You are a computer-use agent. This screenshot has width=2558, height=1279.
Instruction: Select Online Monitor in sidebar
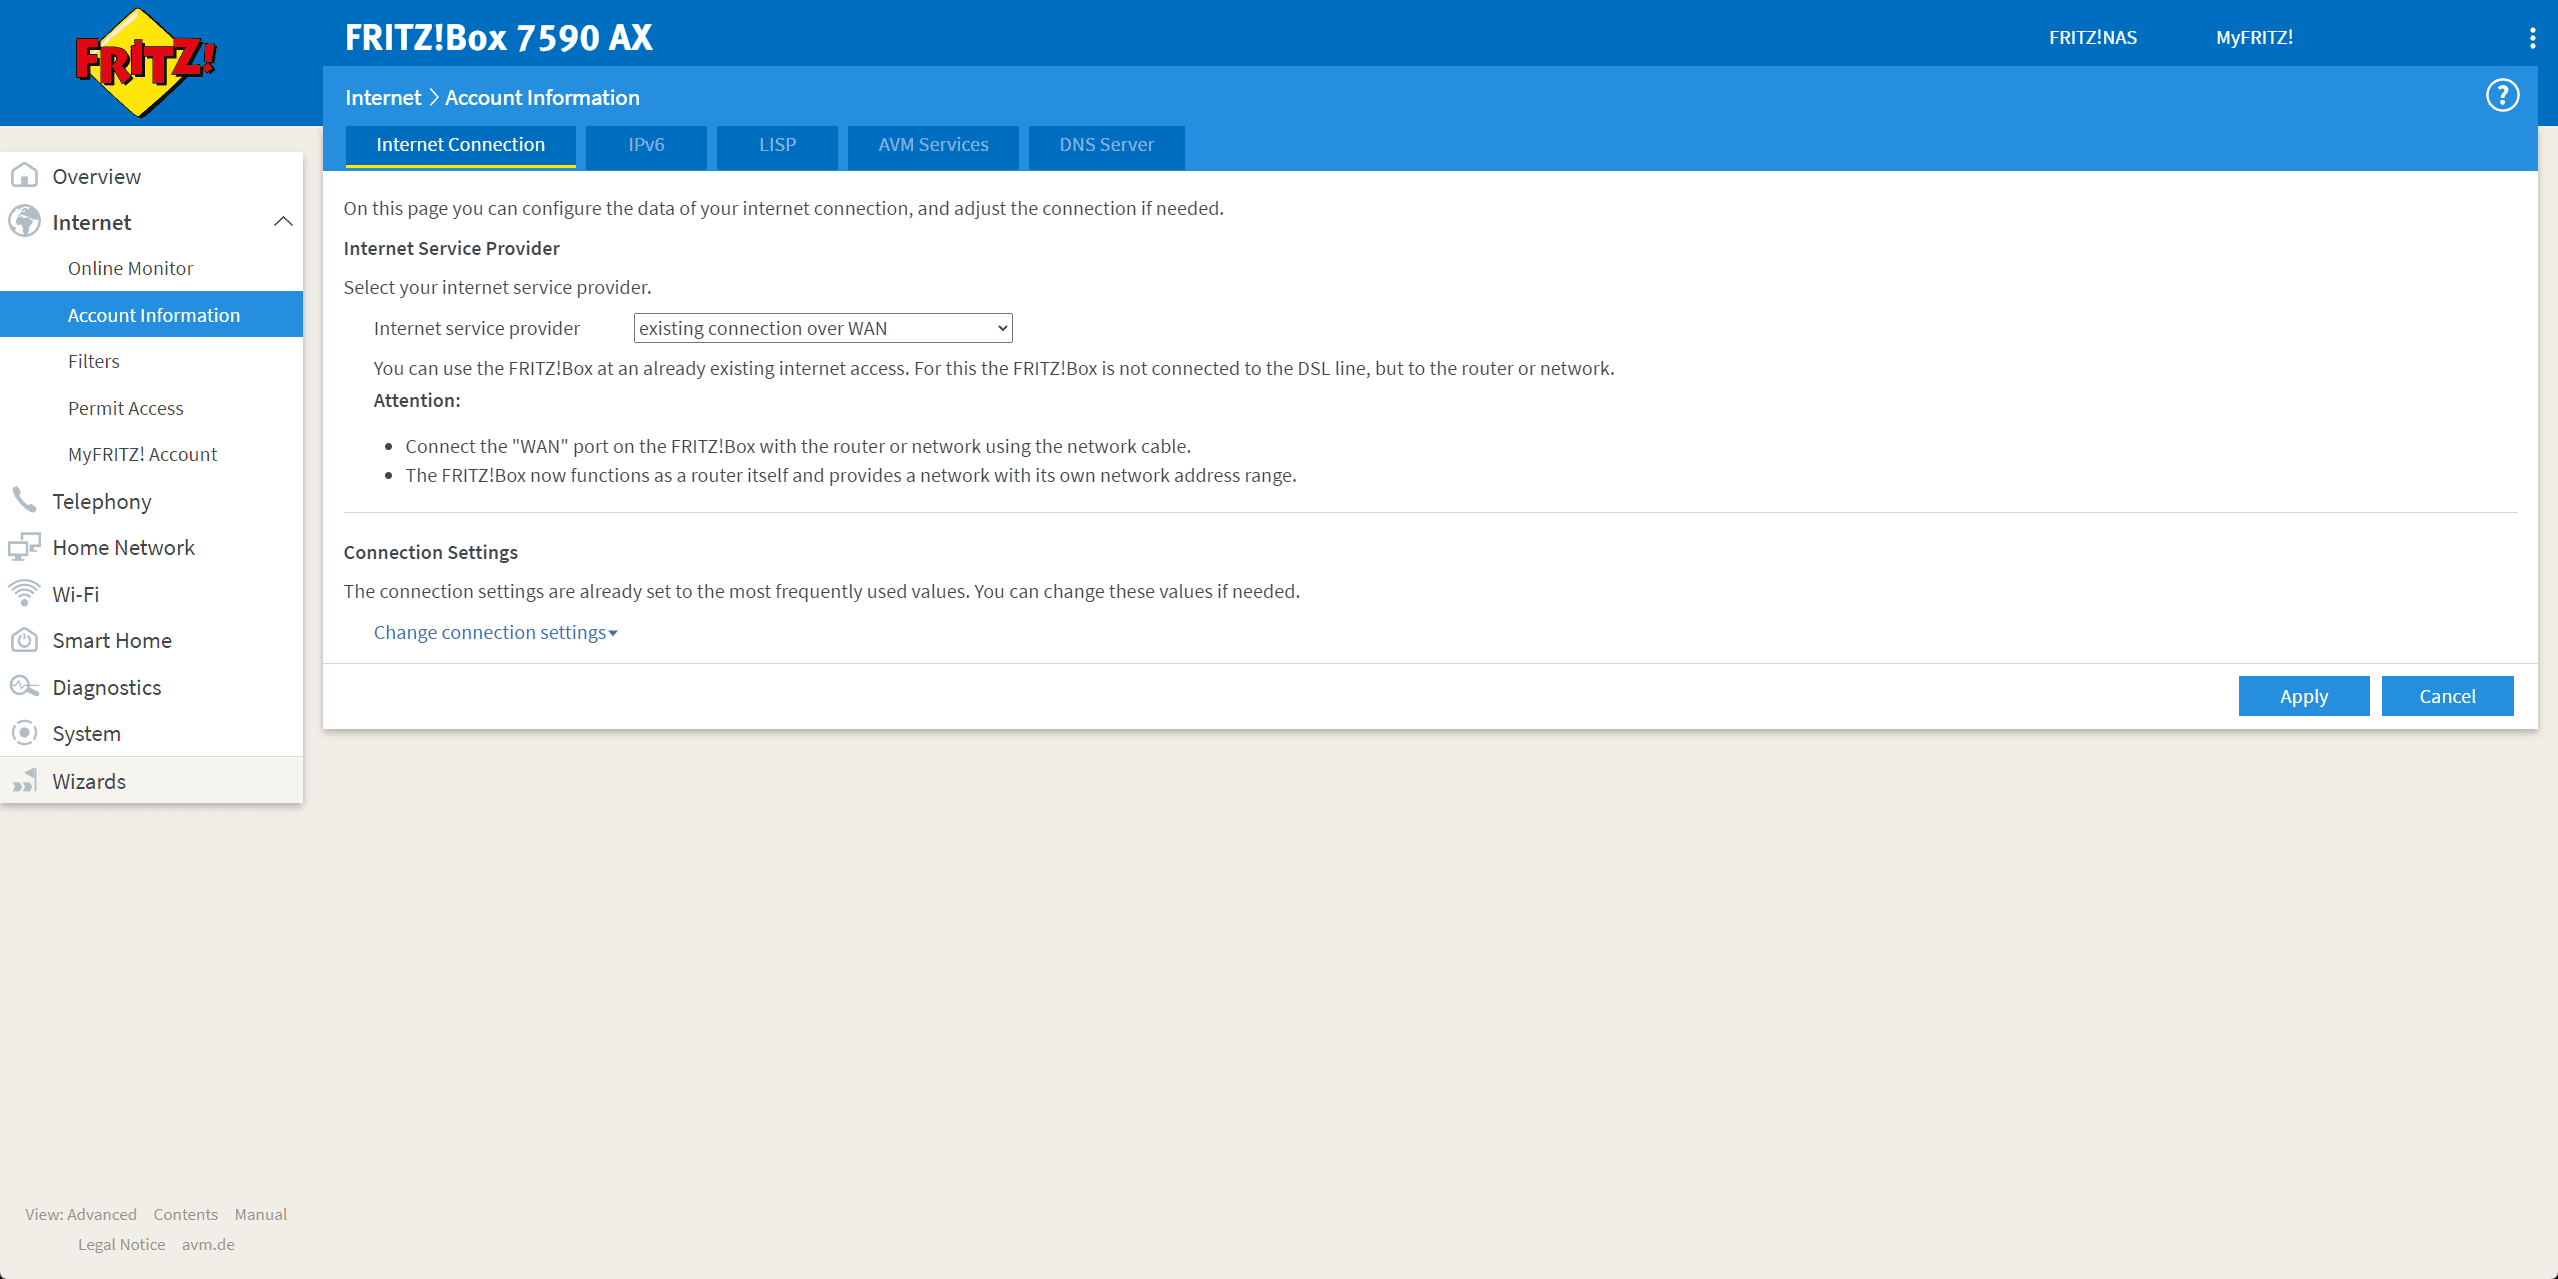pyautogui.click(x=130, y=268)
